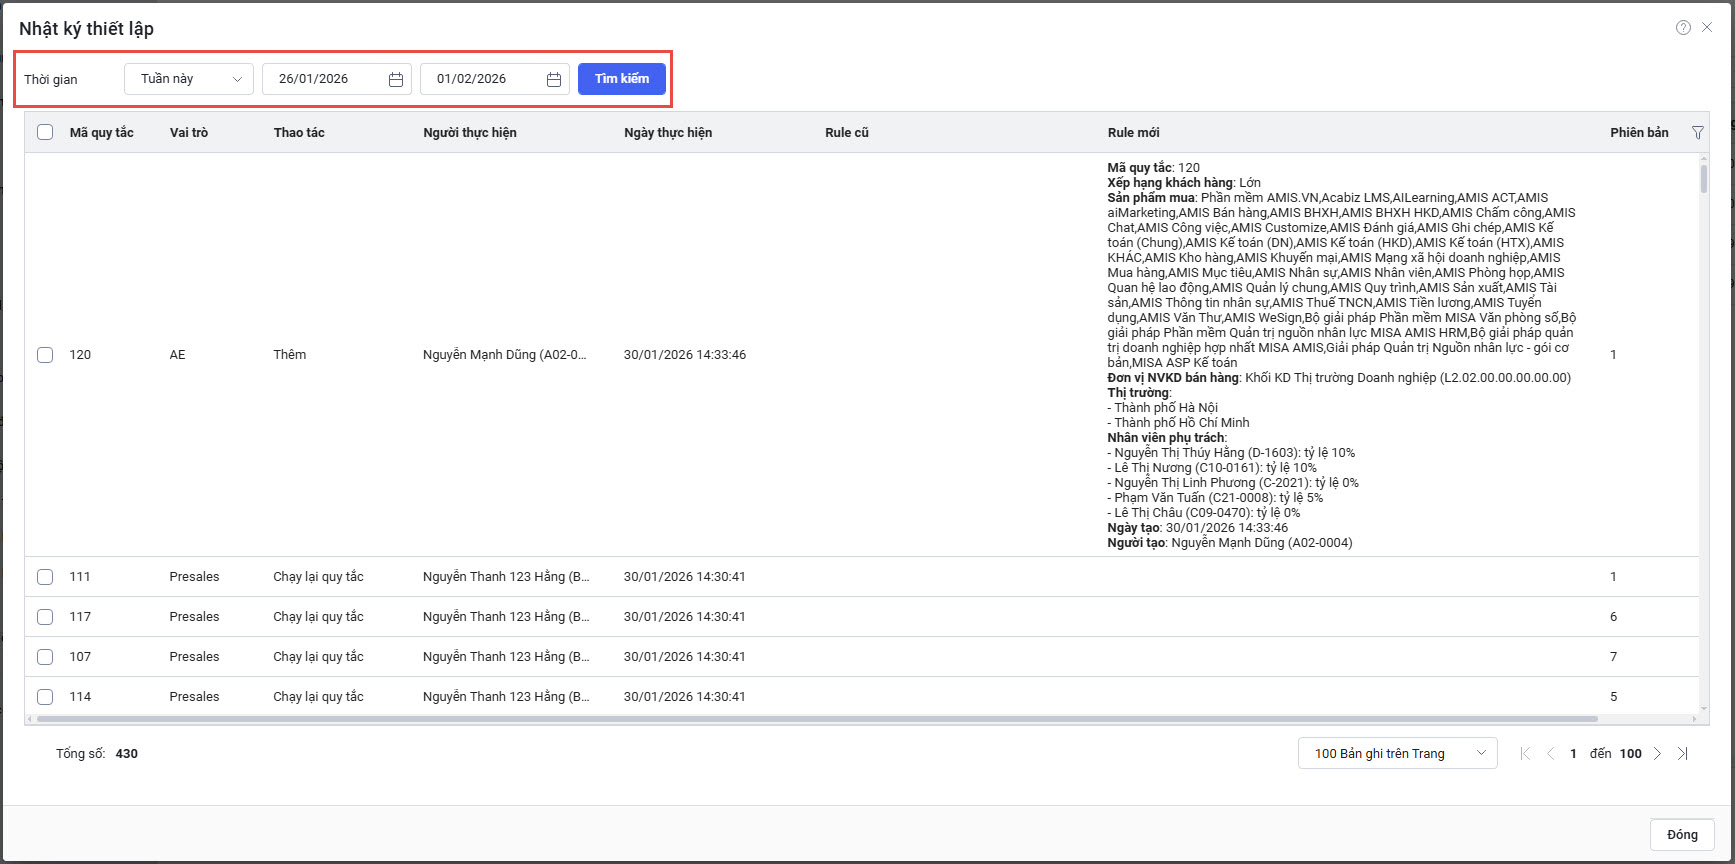The height and width of the screenshot is (864, 1735).
Task: Click the filter funnel icon in table header
Action: point(1697,133)
